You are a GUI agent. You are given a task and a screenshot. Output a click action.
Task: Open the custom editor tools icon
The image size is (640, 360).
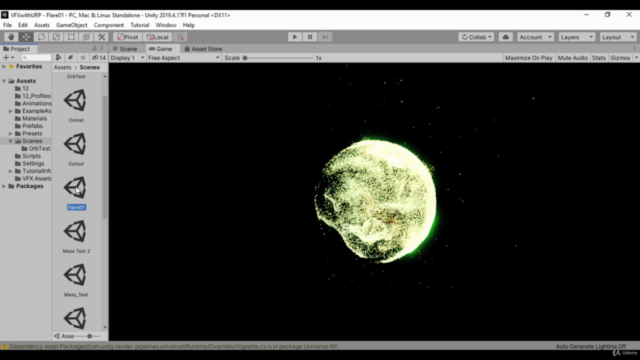(102, 37)
